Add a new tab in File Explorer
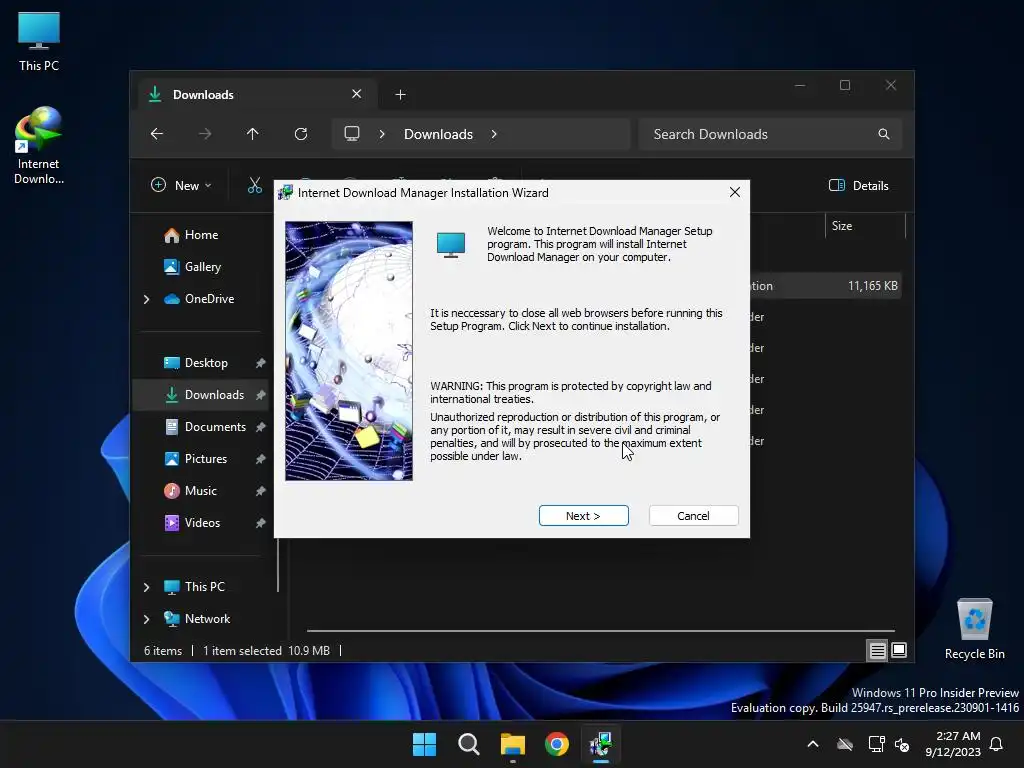 tap(400, 95)
